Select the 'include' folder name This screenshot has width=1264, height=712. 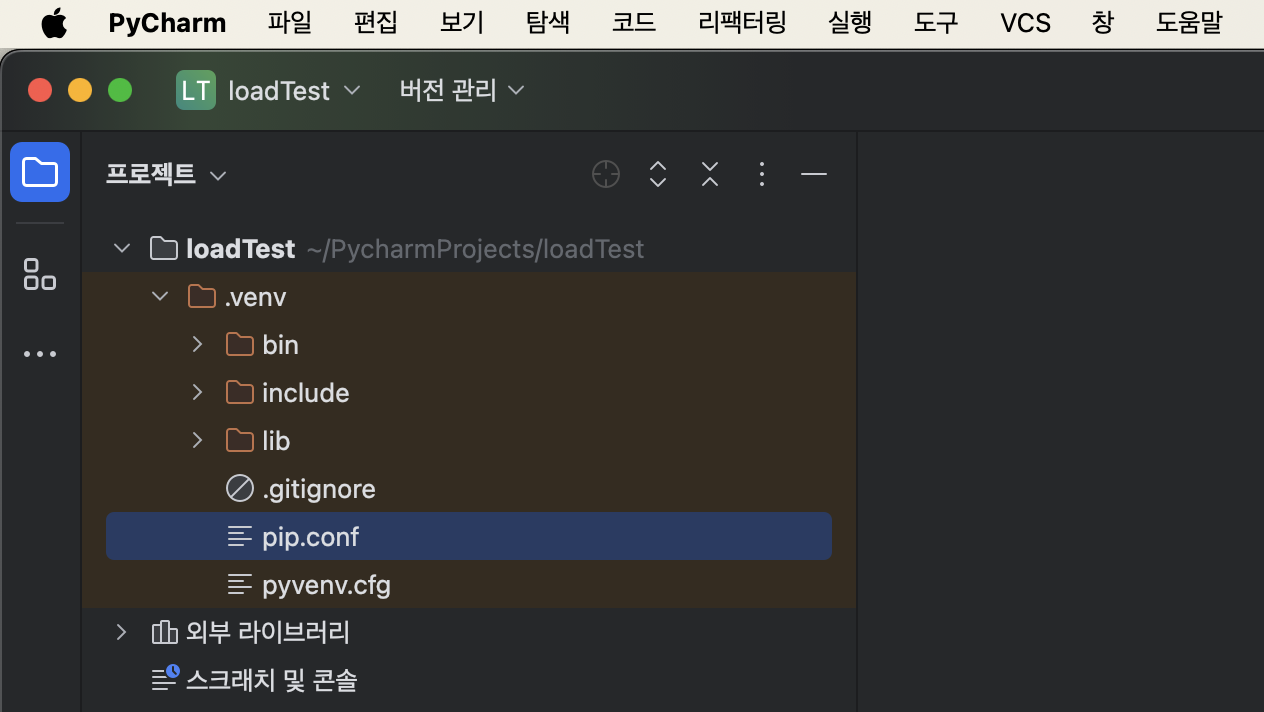click(x=305, y=393)
